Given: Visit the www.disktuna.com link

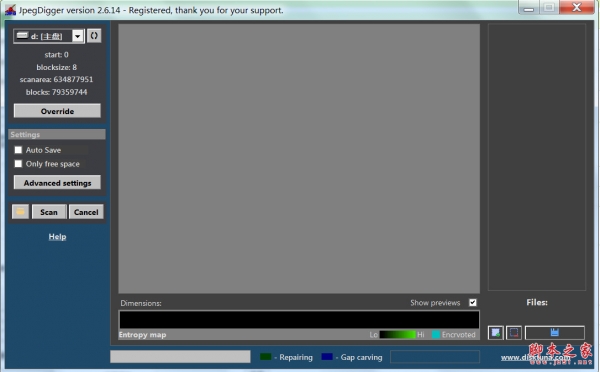Looking at the screenshot, I should (535, 357).
